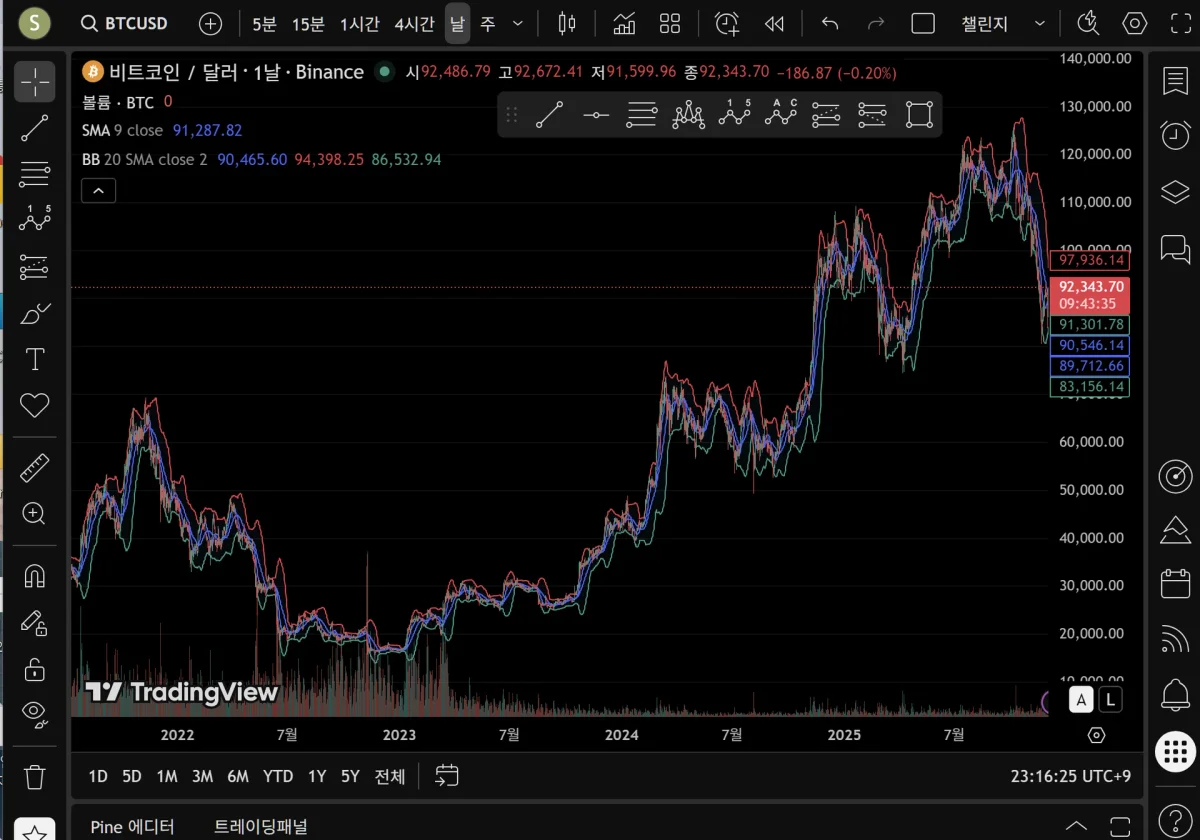Open the candlestick chart style button
The height and width of the screenshot is (840, 1200).
567,23
